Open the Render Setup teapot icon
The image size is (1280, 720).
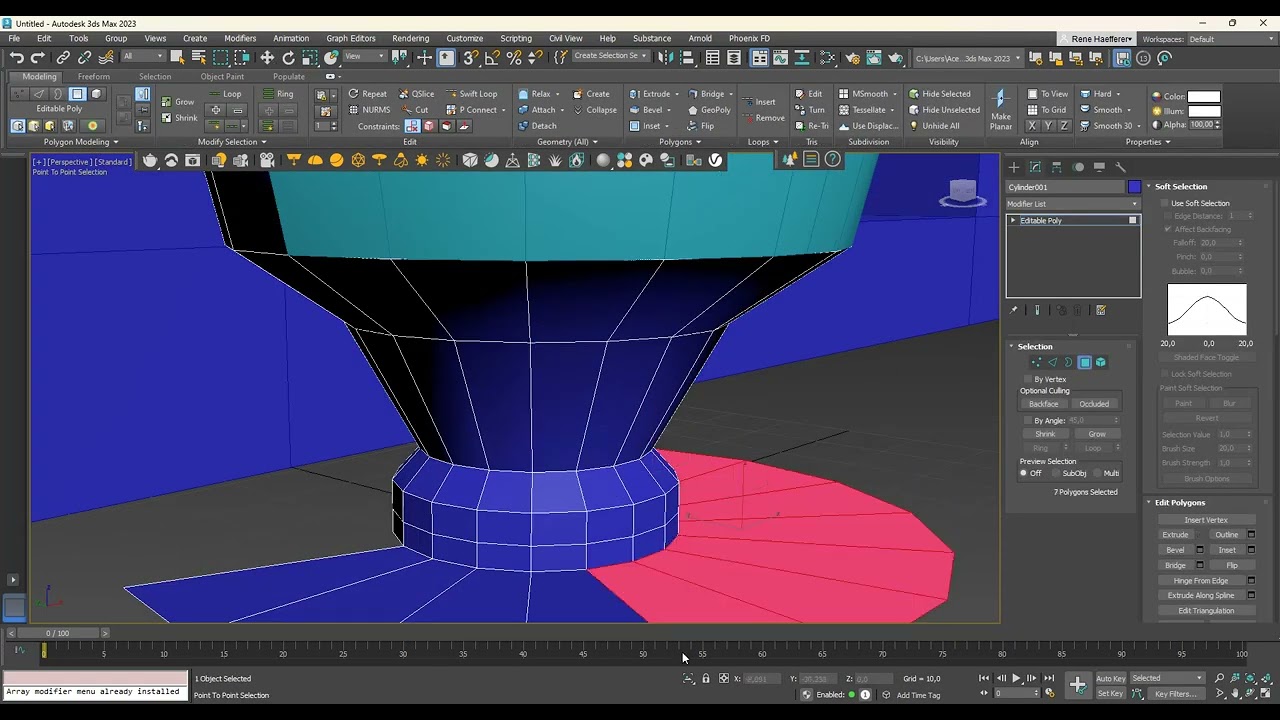click(852, 58)
